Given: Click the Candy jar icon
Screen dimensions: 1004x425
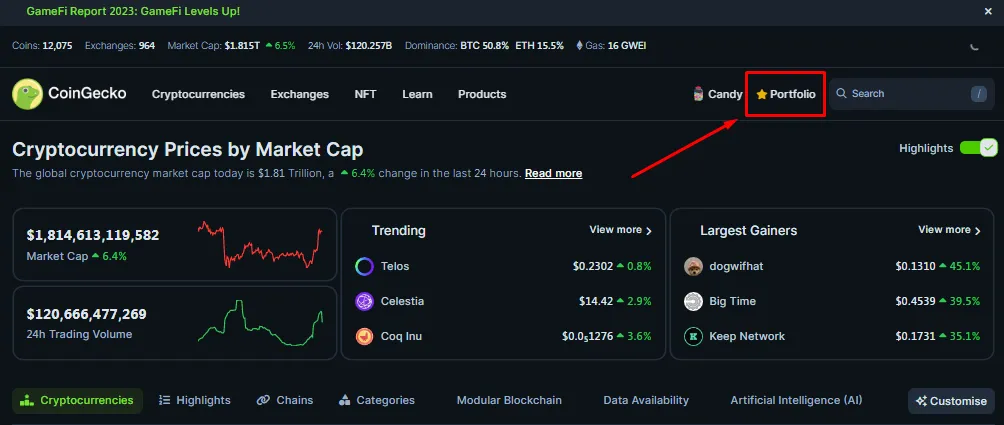Looking at the screenshot, I should pyautogui.click(x=699, y=94).
